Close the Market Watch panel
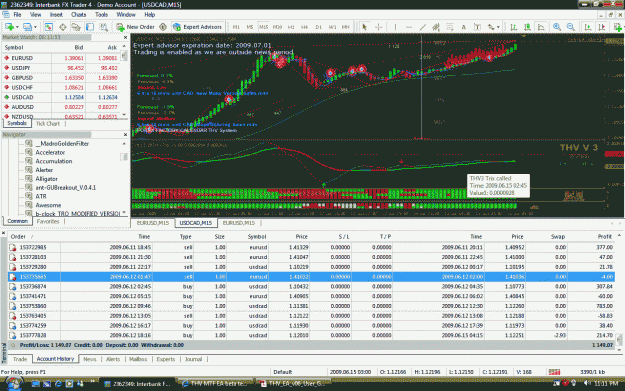The height and width of the screenshot is (391, 625). 125,37
